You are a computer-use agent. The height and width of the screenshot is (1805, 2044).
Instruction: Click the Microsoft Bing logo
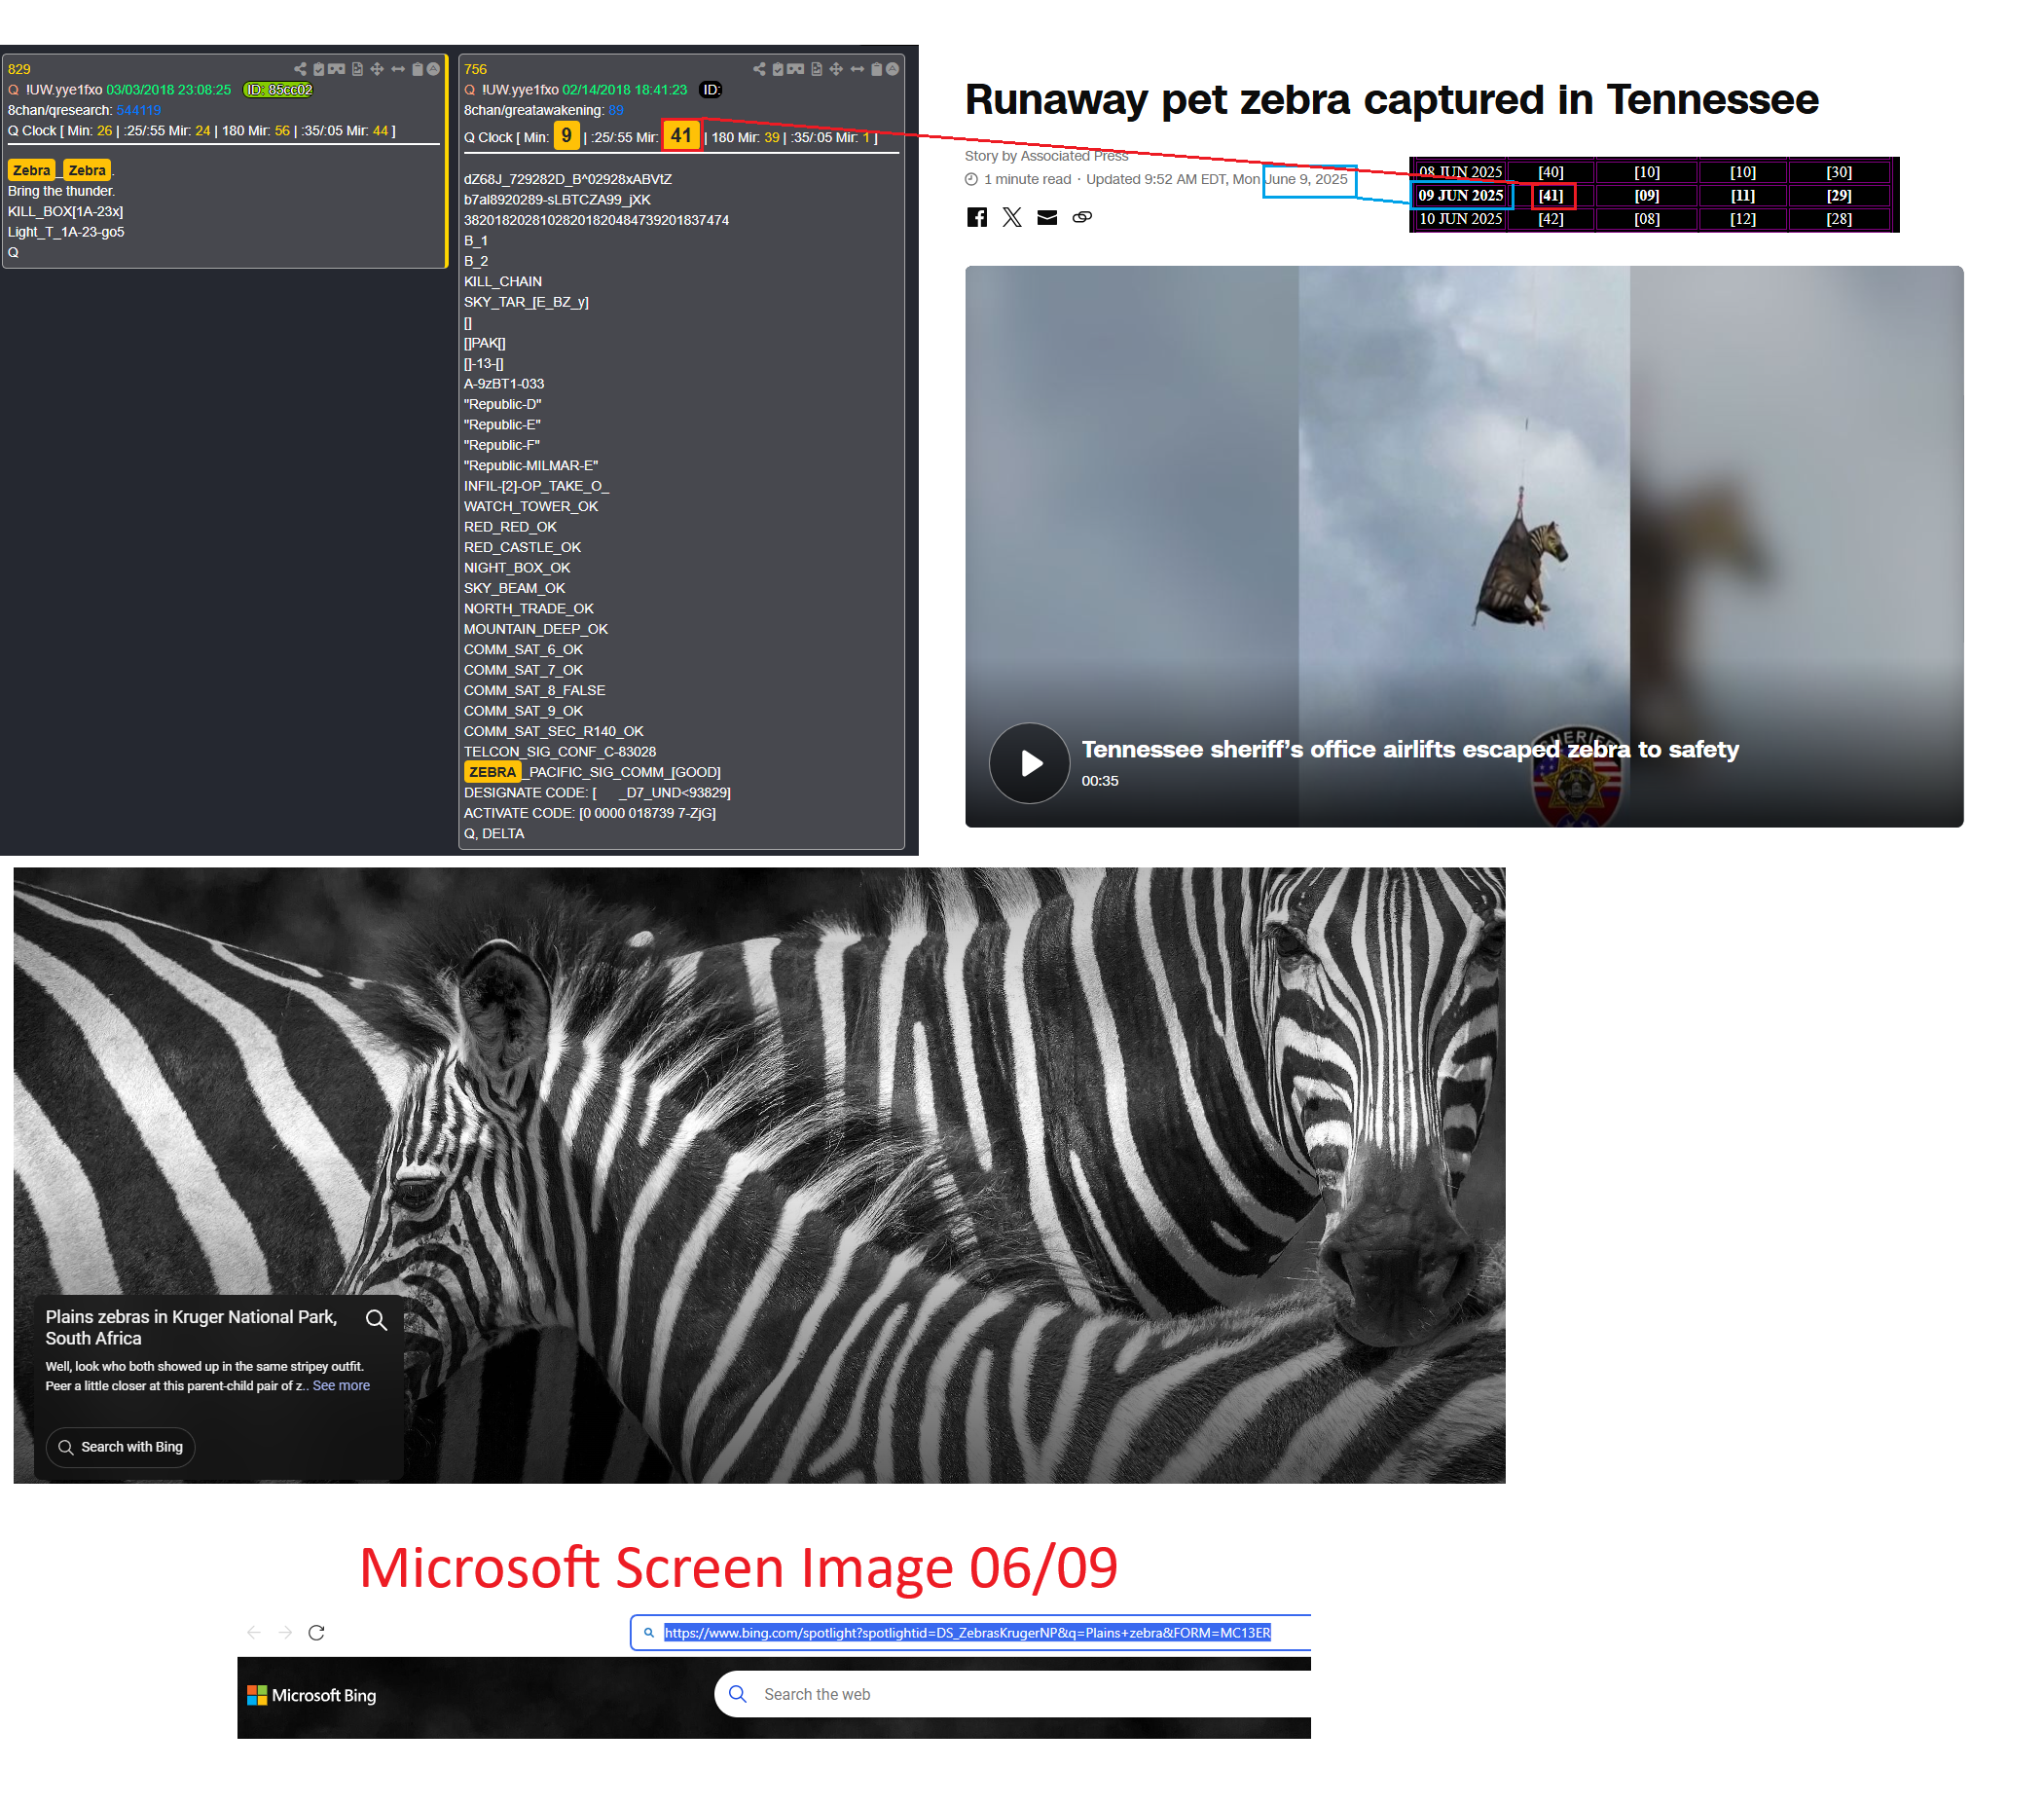tap(312, 1695)
